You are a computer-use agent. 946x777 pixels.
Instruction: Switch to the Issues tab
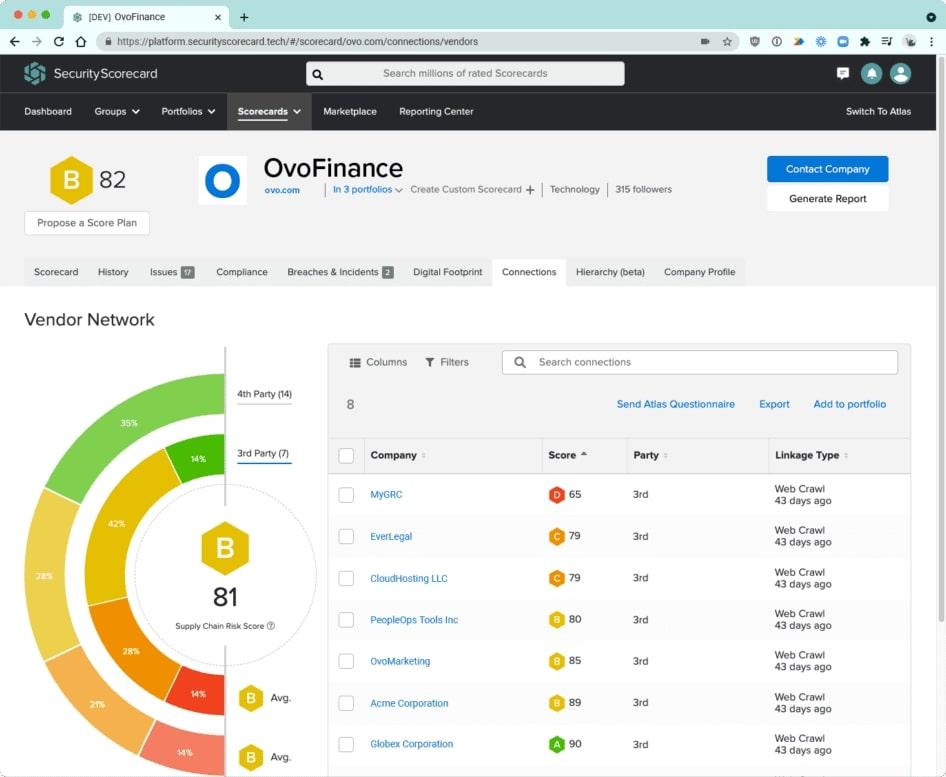pyautogui.click(x=172, y=273)
